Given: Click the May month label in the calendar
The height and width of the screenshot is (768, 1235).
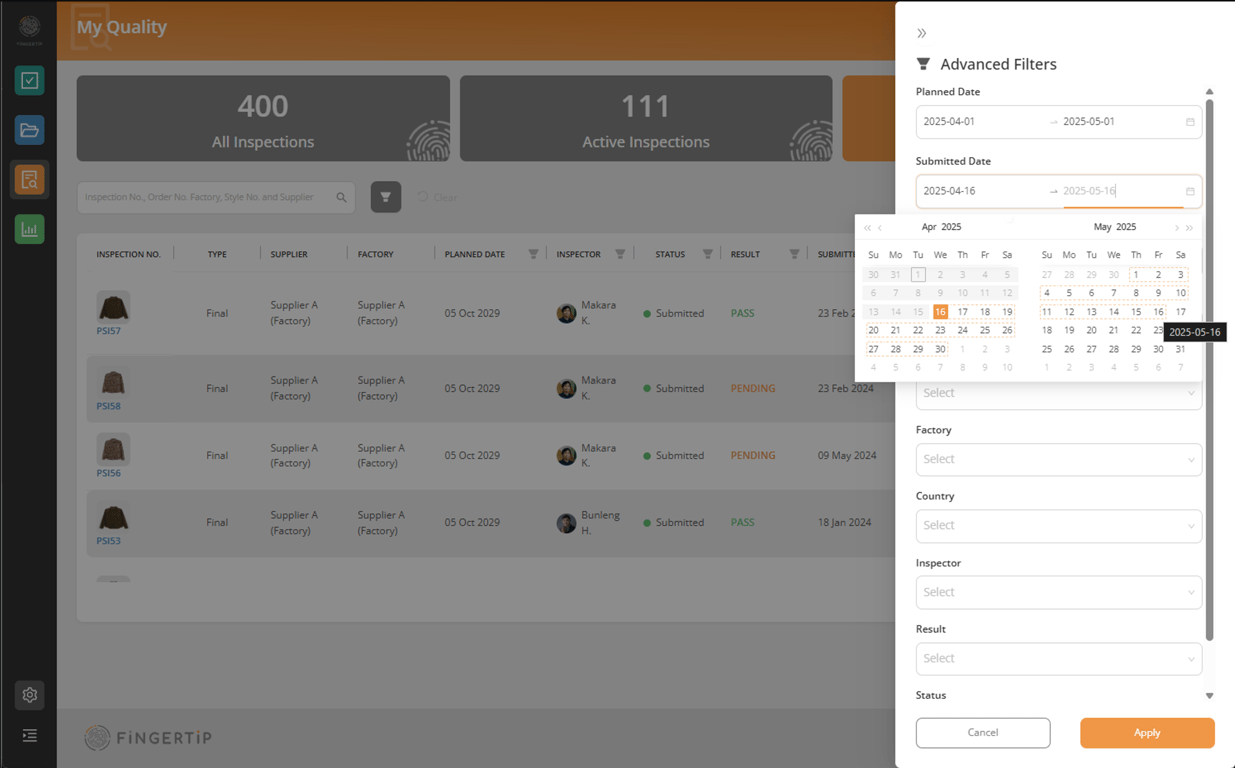Looking at the screenshot, I should click(x=1102, y=227).
